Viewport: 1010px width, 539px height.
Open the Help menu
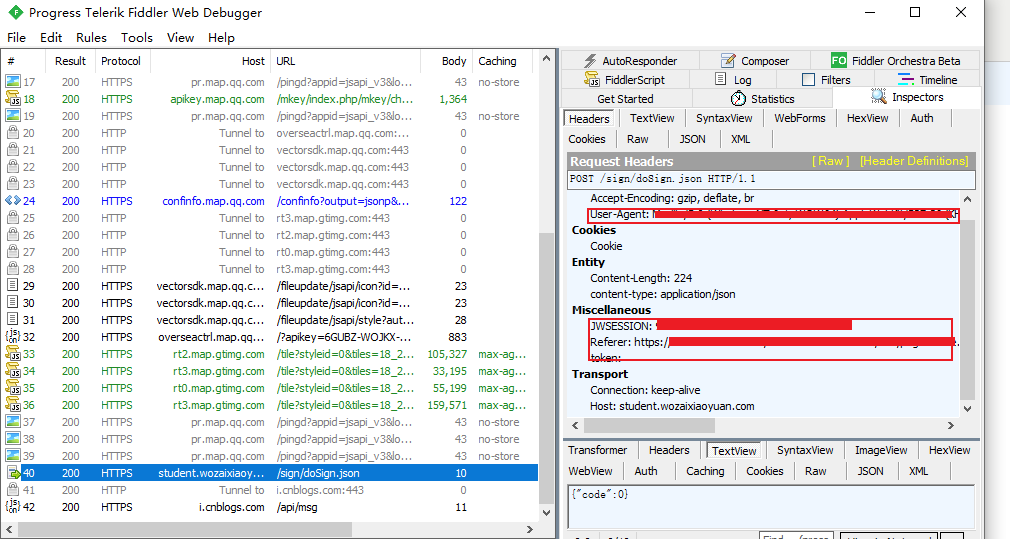tap(221, 37)
